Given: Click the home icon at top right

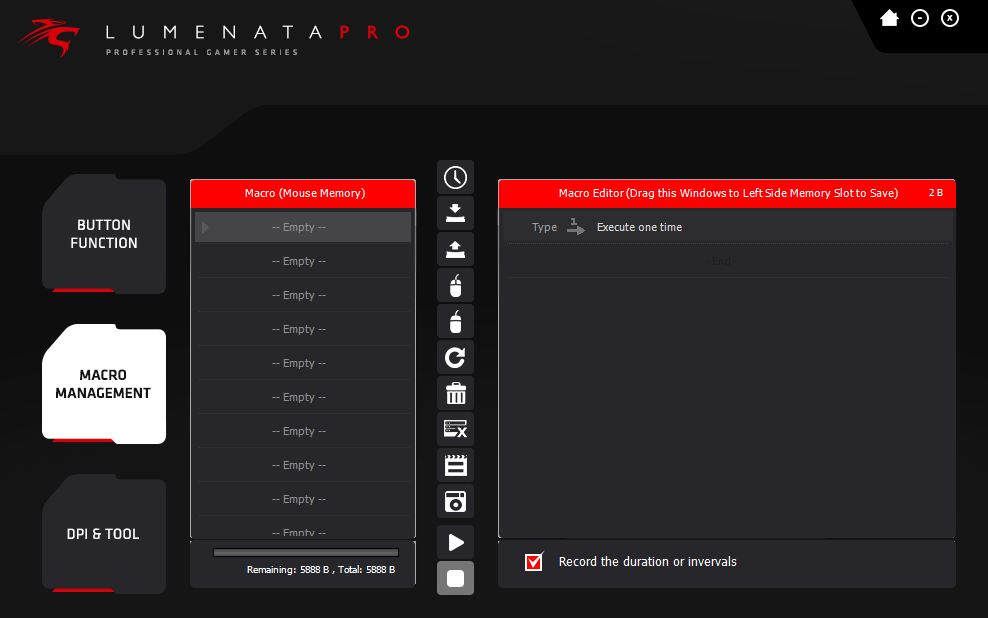Looking at the screenshot, I should 889,18.
